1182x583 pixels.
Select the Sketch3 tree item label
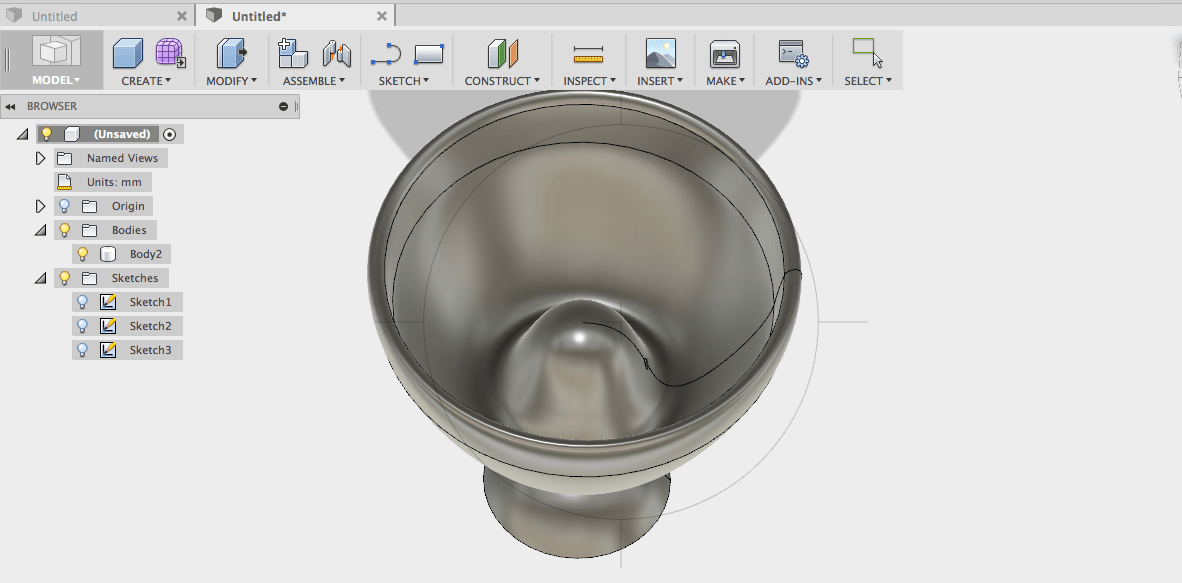coord(150,350)
